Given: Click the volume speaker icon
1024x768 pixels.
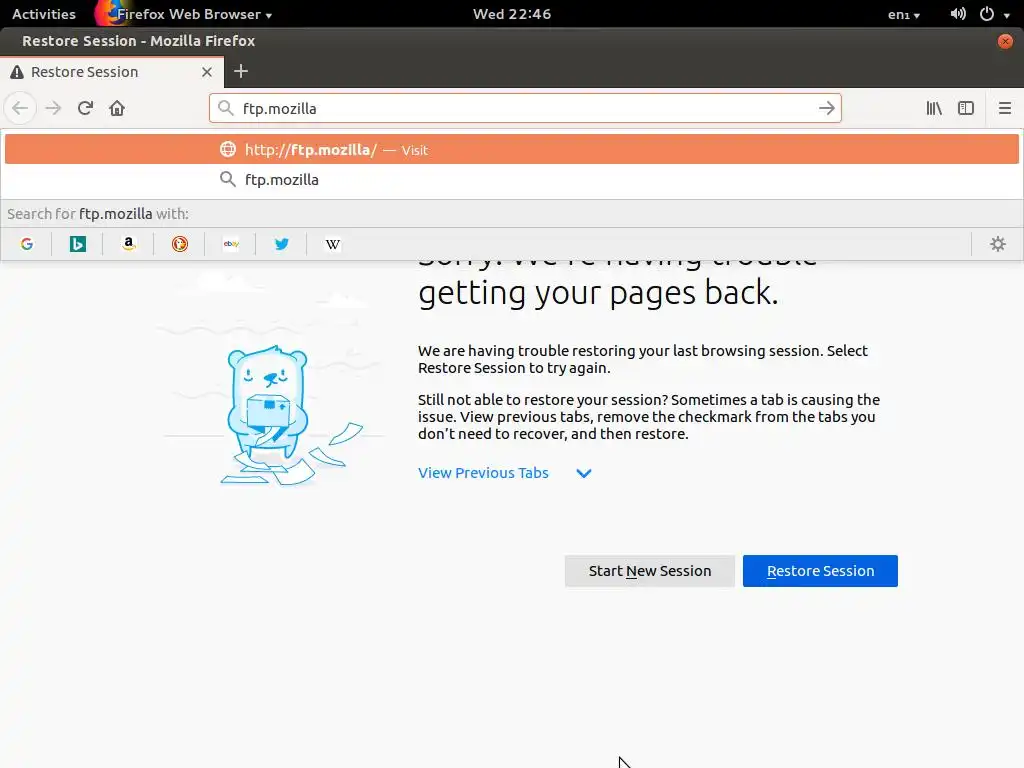Looking at the screenshot, I should pos(958,14).
